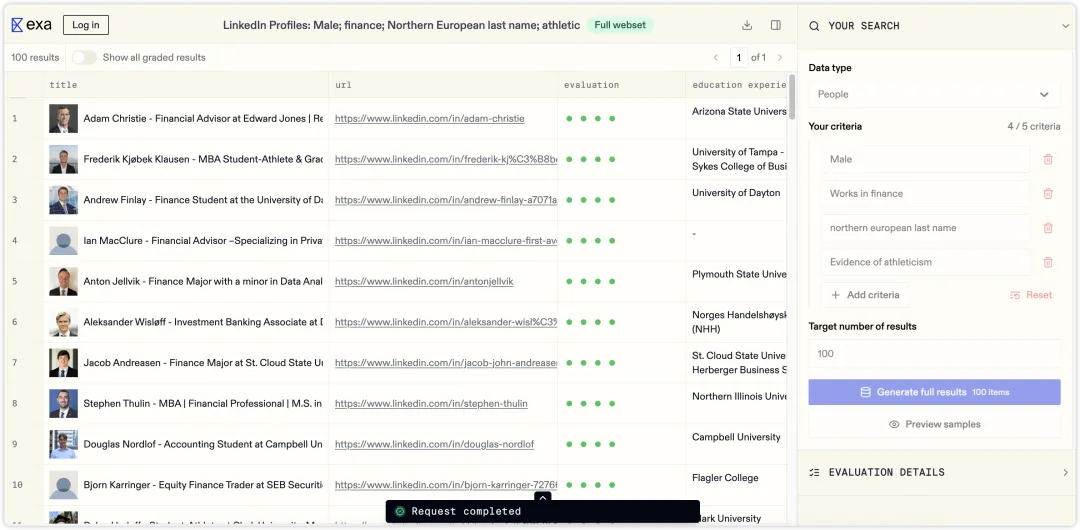
Task: Click Aleksander Wisløff profile photo
Action: pyautogui.click(x=63, y=322)
